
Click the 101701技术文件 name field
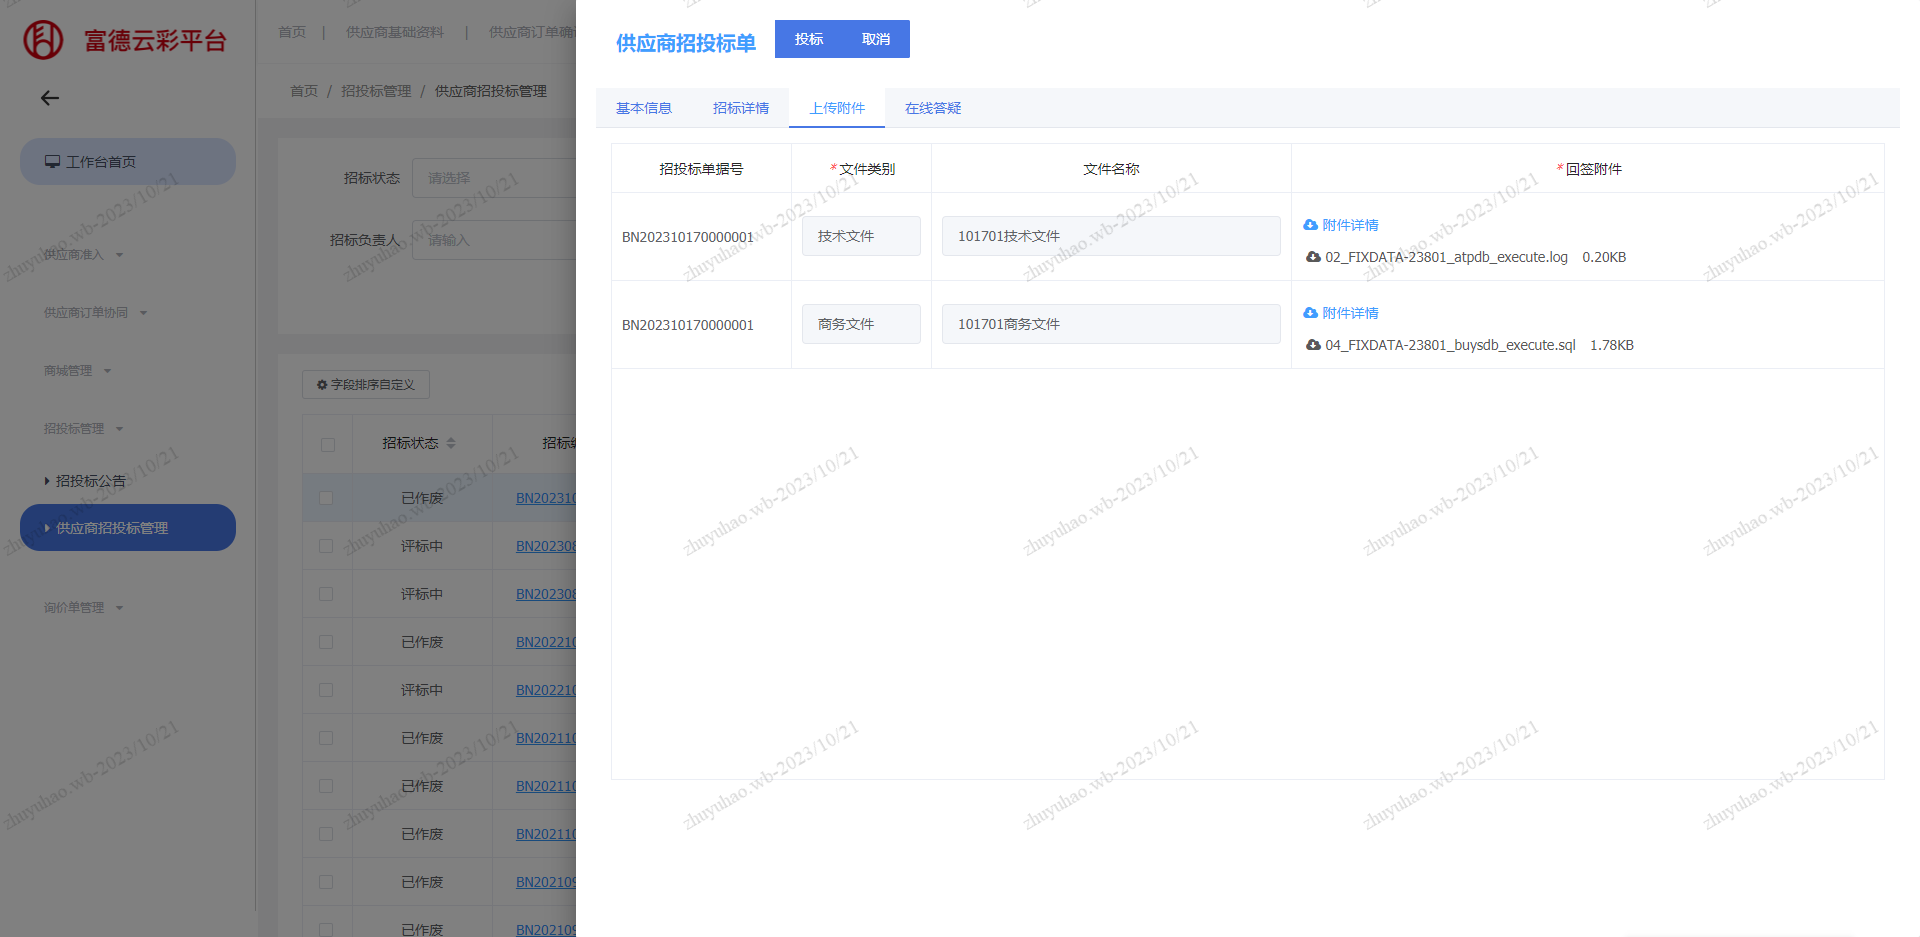pos(1111,236)
